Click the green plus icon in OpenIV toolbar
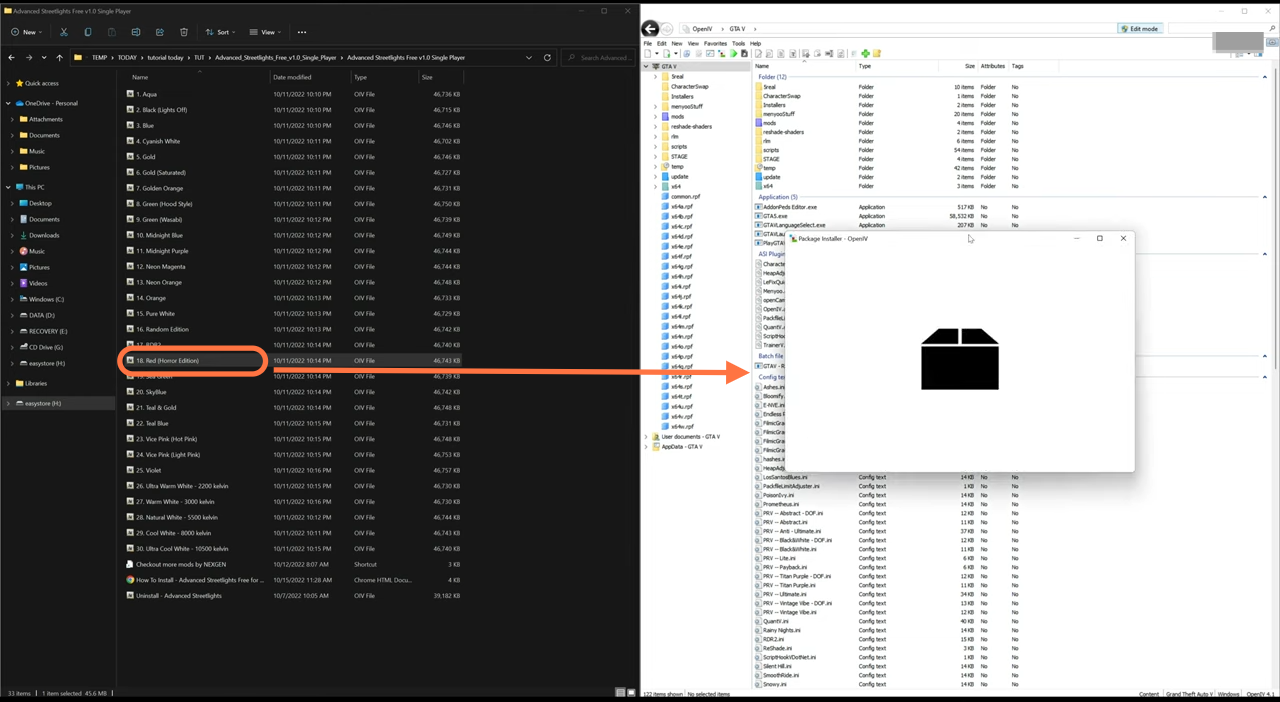The height and width of the screenshot is (702, 1280). [865, 54]
